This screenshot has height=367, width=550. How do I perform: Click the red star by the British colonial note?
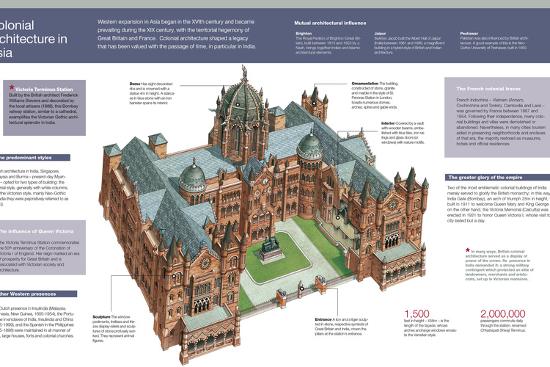tap(468, 250)
